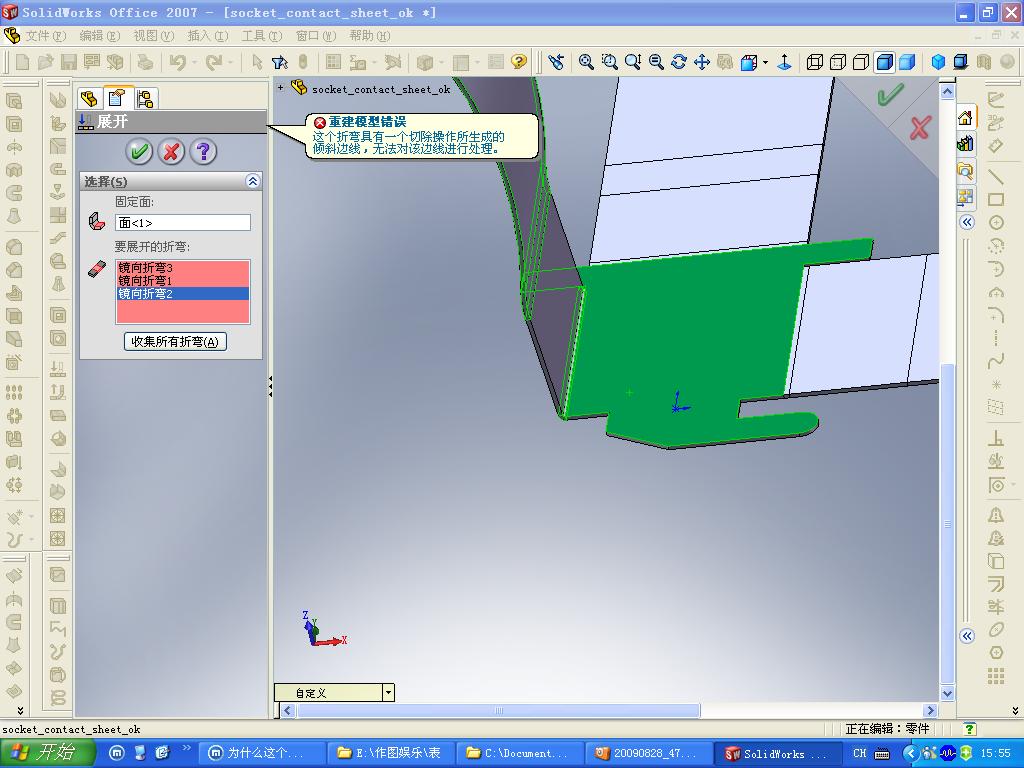This screenshot has height=768, width=1024.
Task: Switch to the E:\作图娱乐 taskbar folder
Action: point(390,754)
